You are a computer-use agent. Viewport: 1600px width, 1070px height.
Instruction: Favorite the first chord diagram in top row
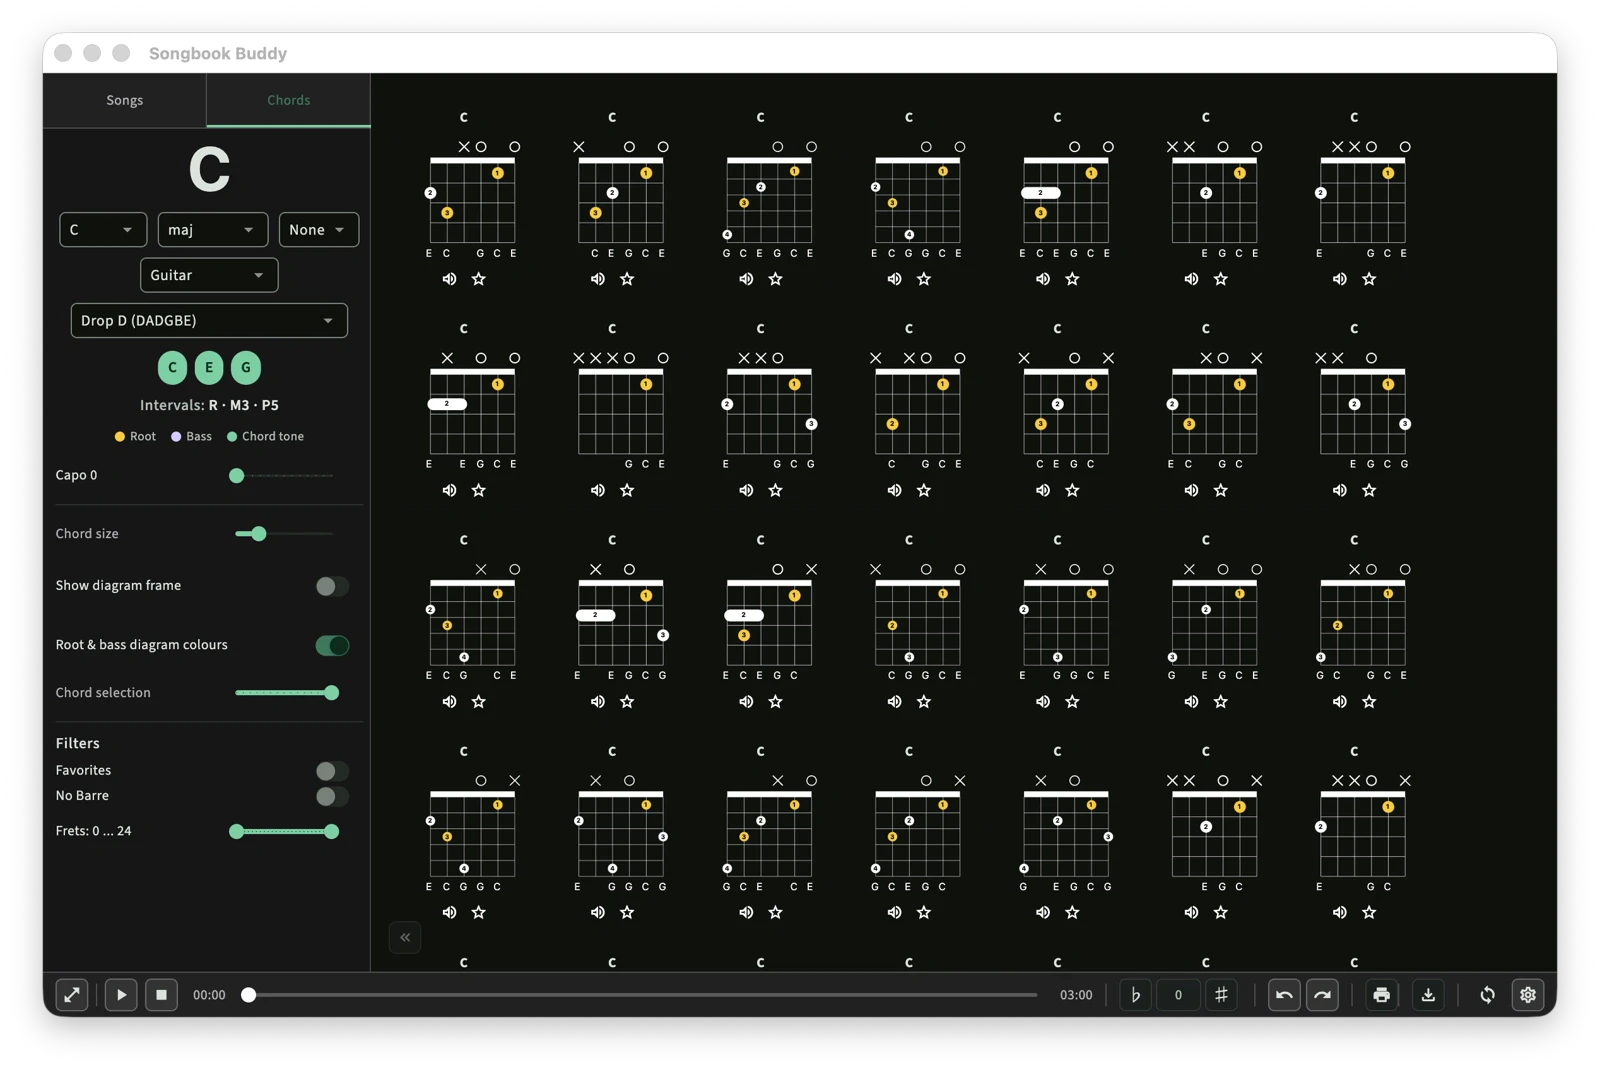[x=479, y=279]
